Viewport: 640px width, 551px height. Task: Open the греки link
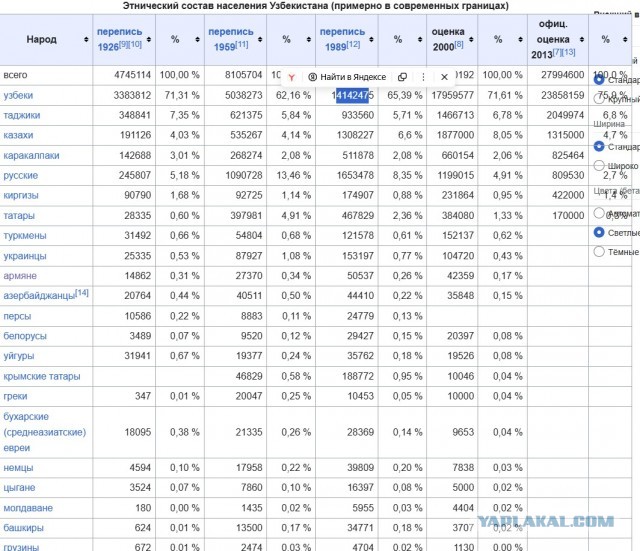[x=15, y=396]
